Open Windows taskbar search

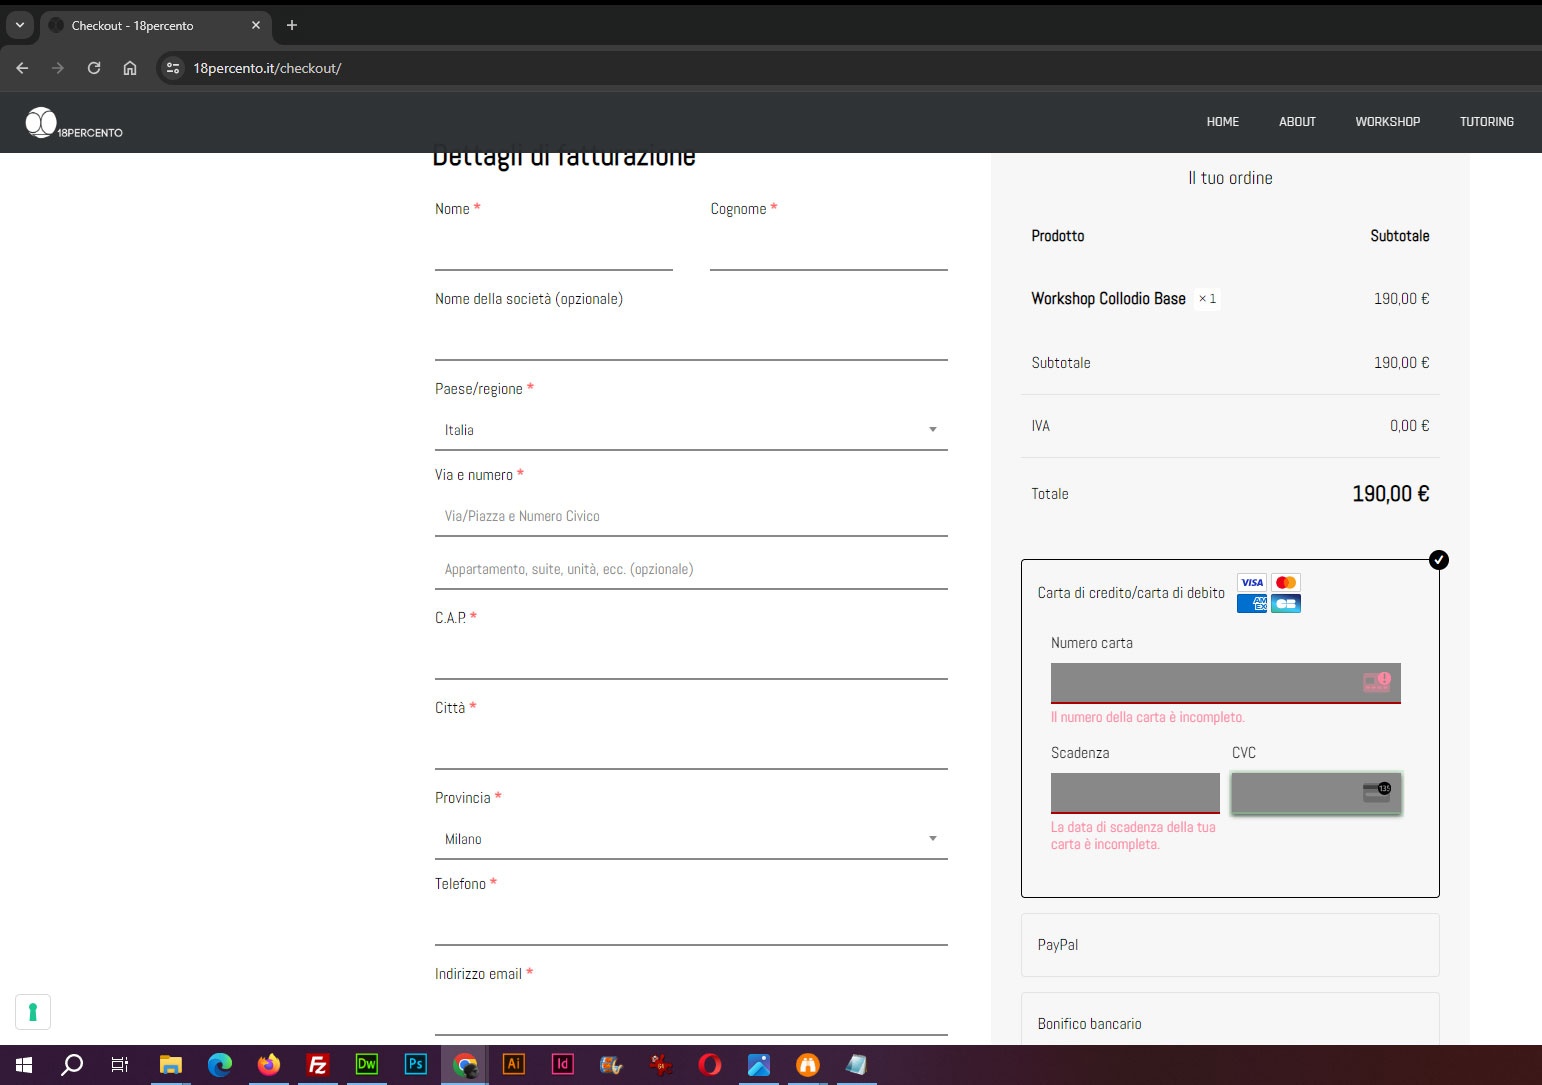(72, 1065)
